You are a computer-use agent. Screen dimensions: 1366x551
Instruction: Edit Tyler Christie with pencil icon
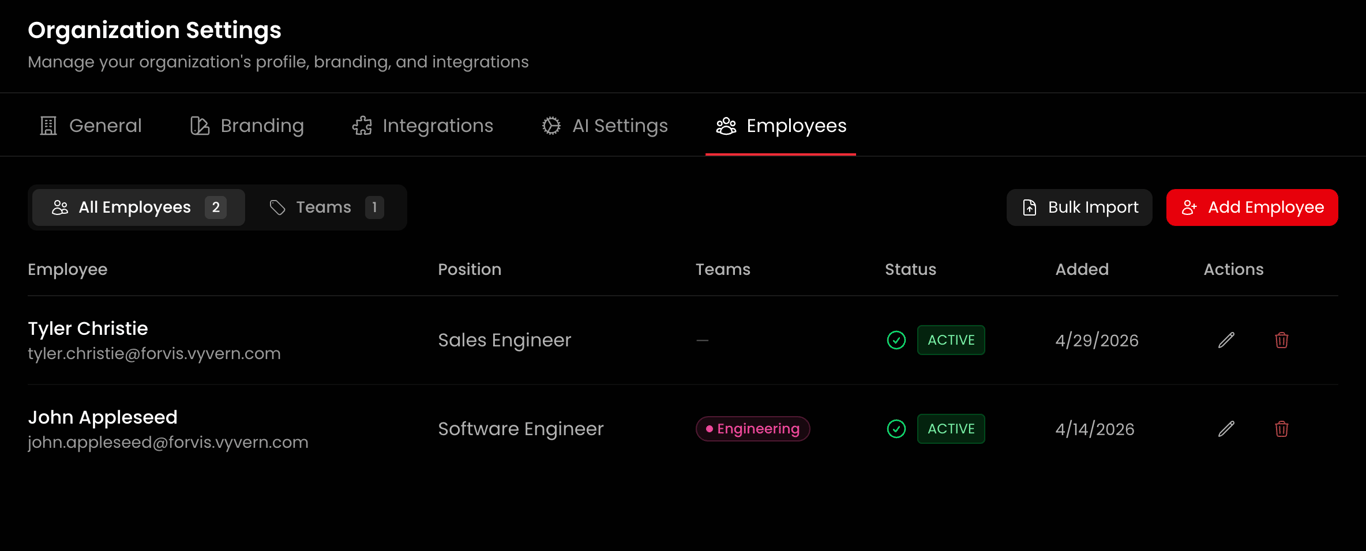pos(1226,340)
